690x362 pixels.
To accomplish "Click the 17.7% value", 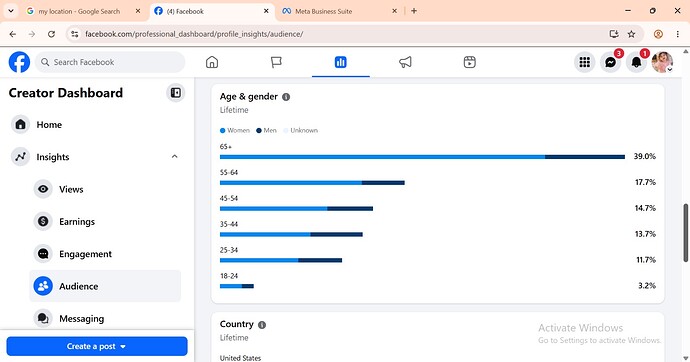I will [645, 182].
